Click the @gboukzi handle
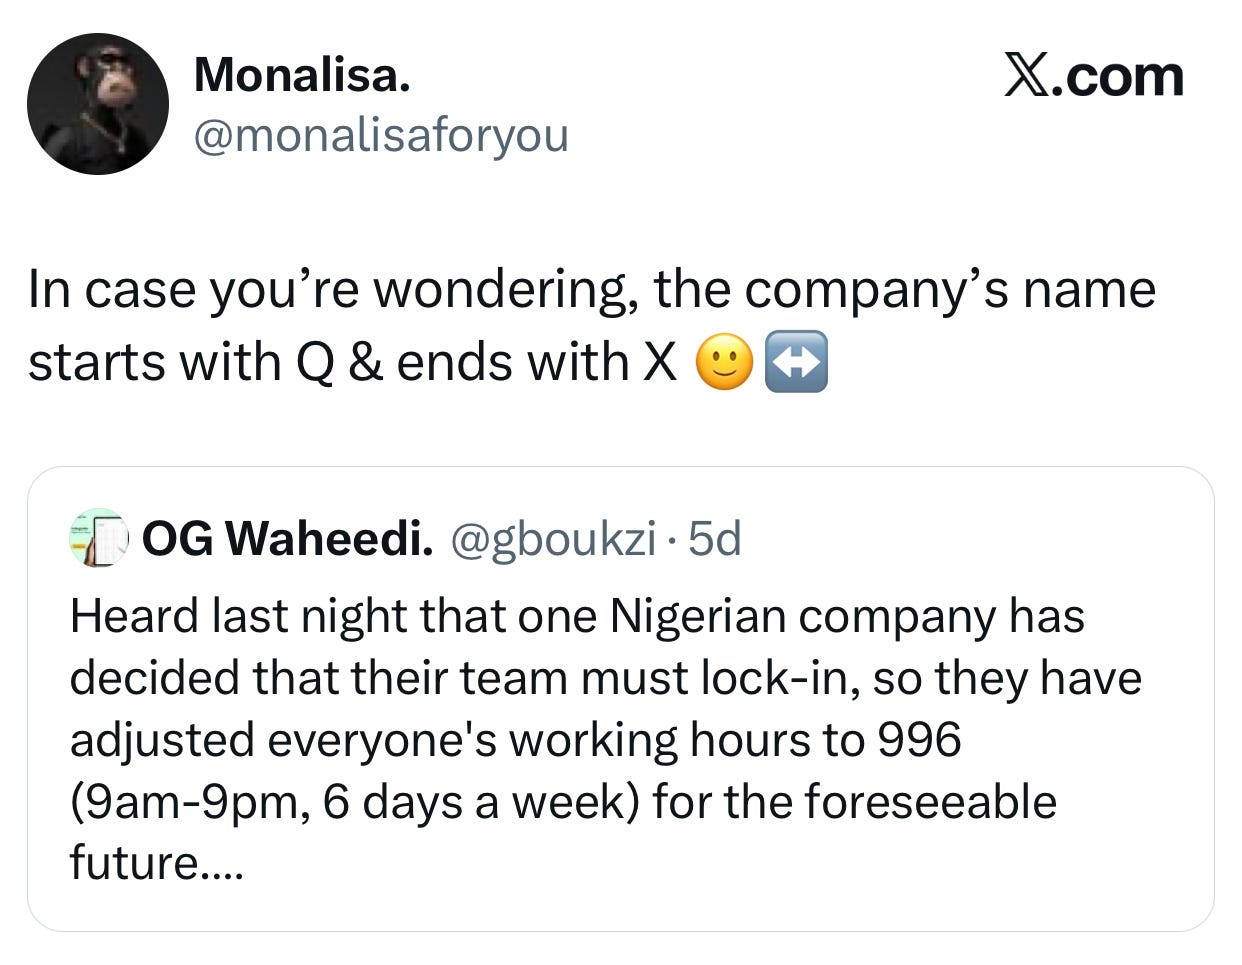Image resolution: width=1242 pixels, height=965 pixels. 554,540
